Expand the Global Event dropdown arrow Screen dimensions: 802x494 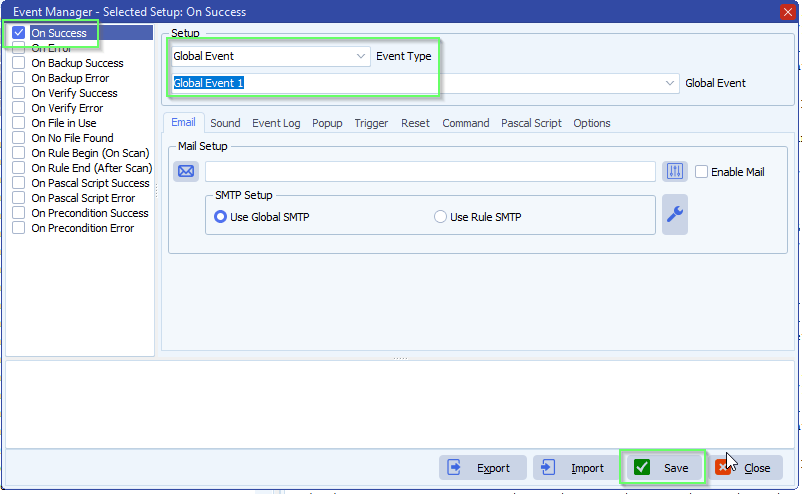670,83
